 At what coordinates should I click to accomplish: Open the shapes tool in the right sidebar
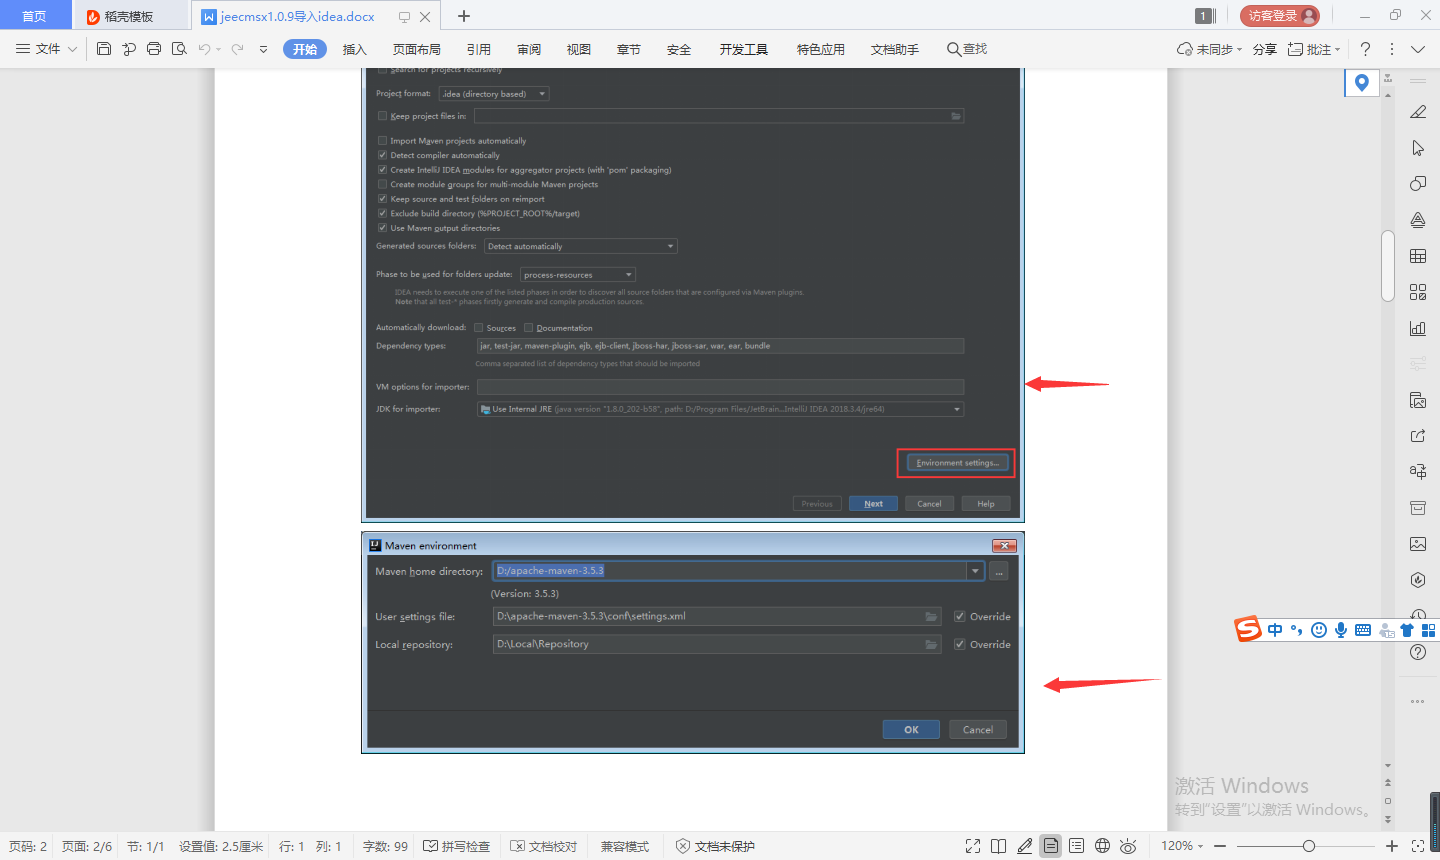click(1418, 184)
